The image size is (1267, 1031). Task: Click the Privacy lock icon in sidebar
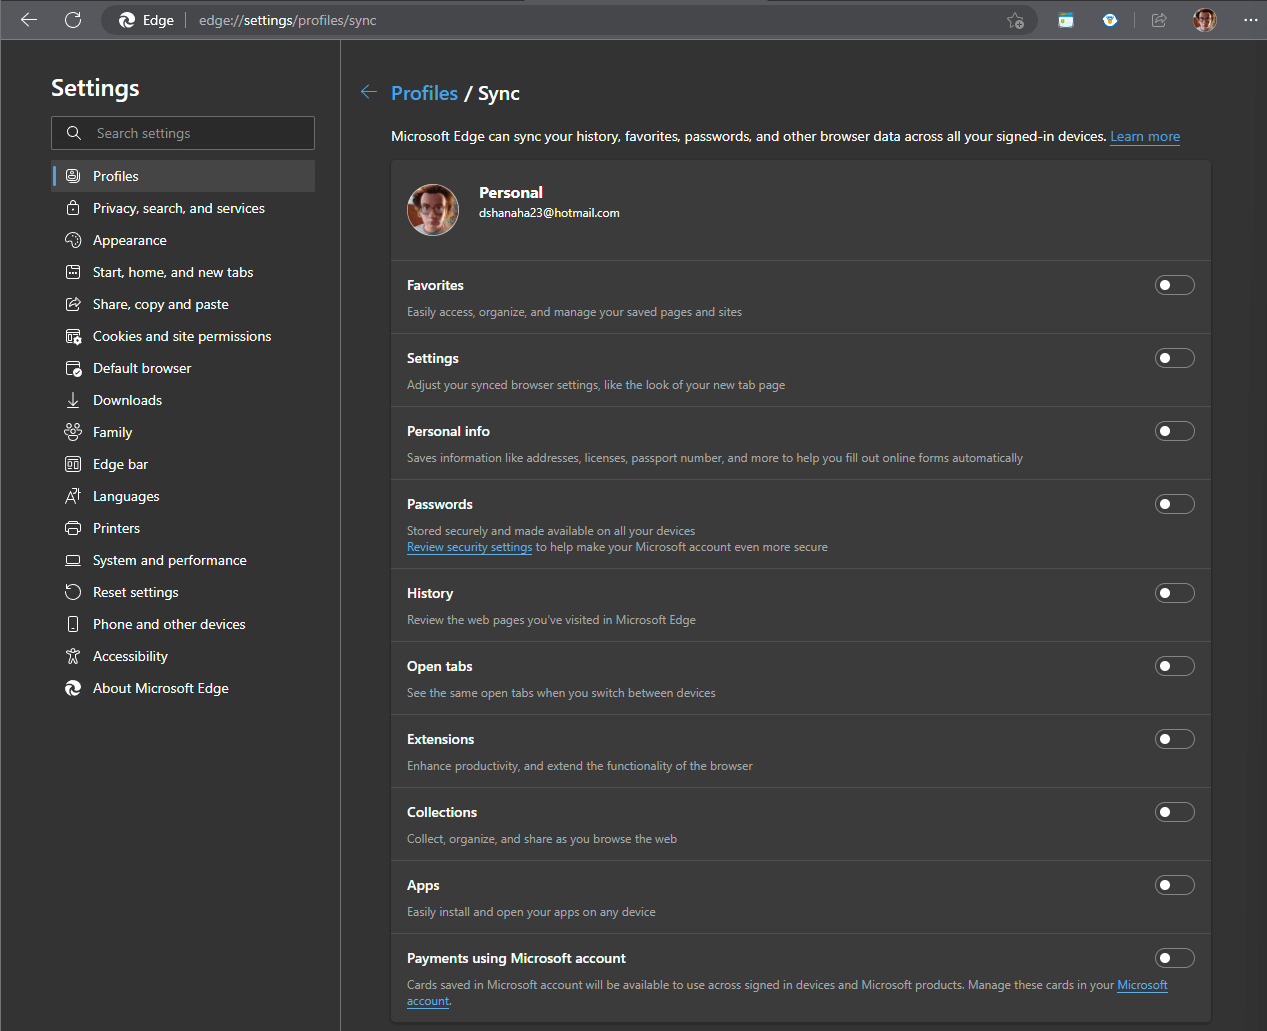[x=73, y=208]
